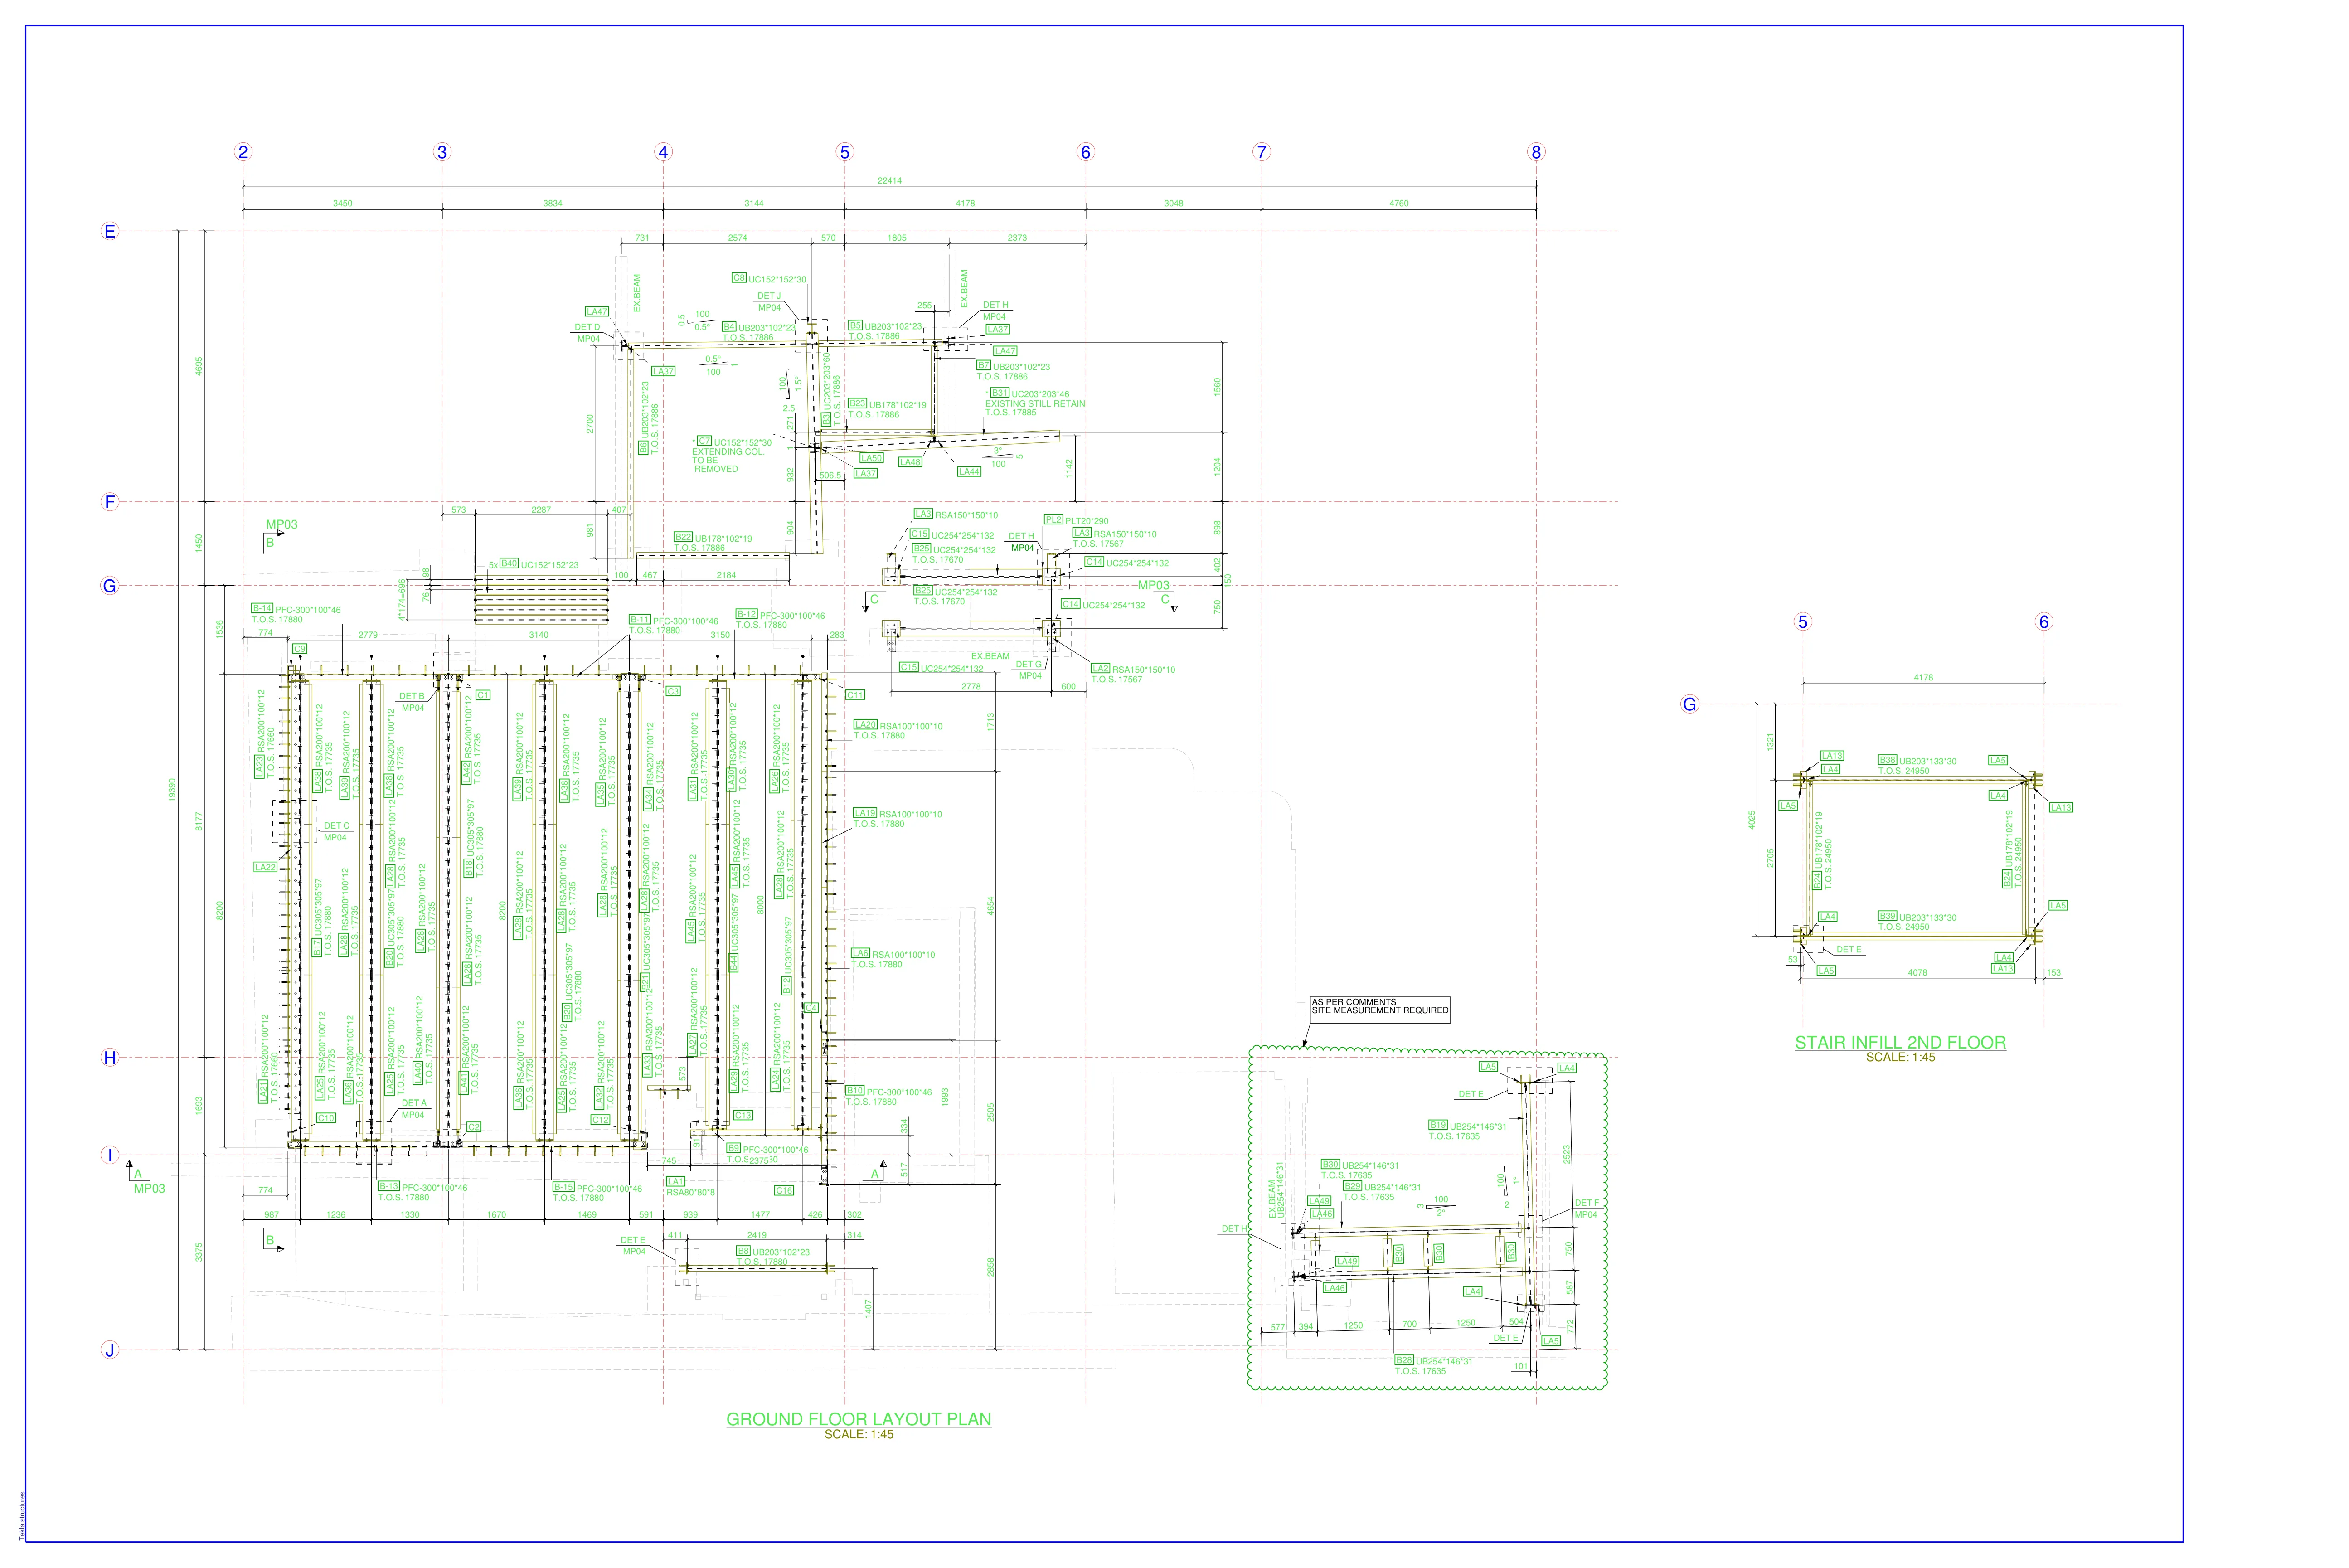Click the B38 UB203*133*30 mark

pos(1917,761)
